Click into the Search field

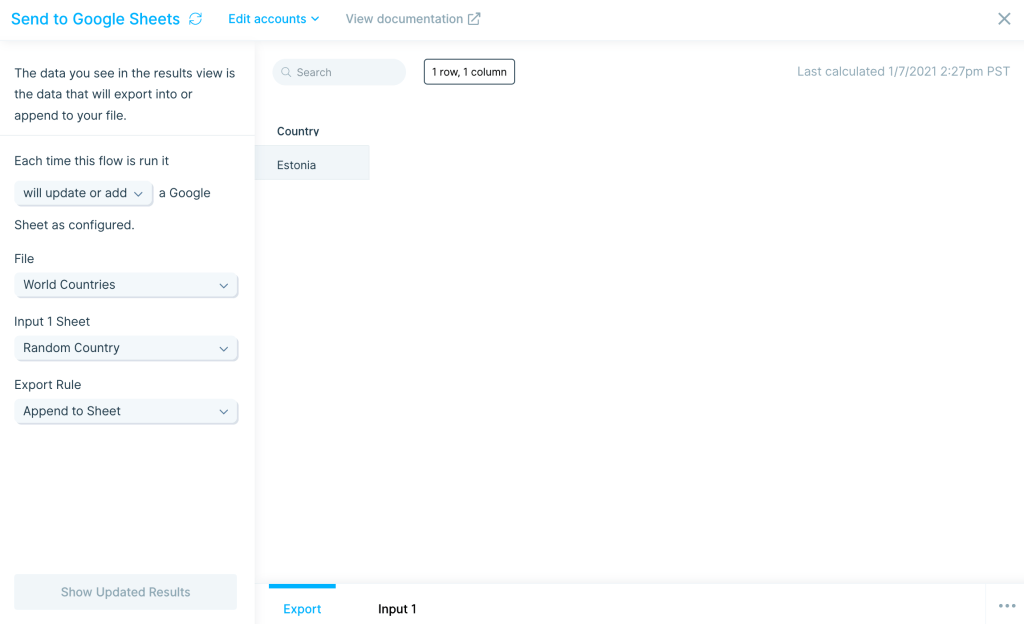[345, 73]
